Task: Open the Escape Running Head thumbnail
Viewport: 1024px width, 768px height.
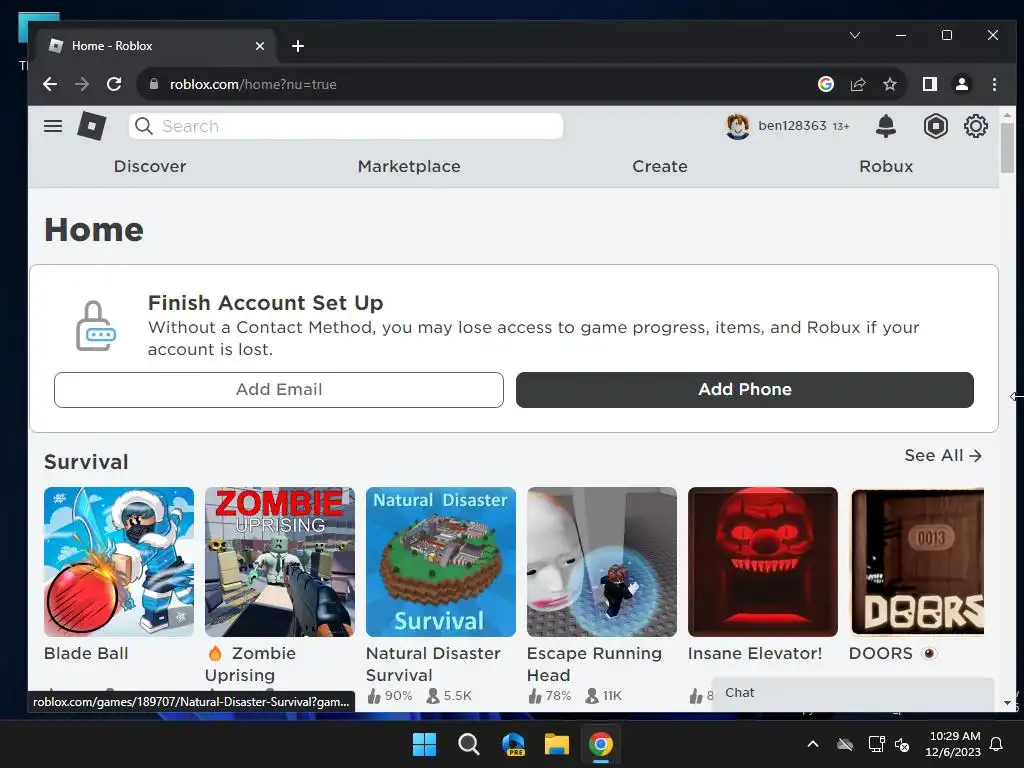Action: point(601,562)
